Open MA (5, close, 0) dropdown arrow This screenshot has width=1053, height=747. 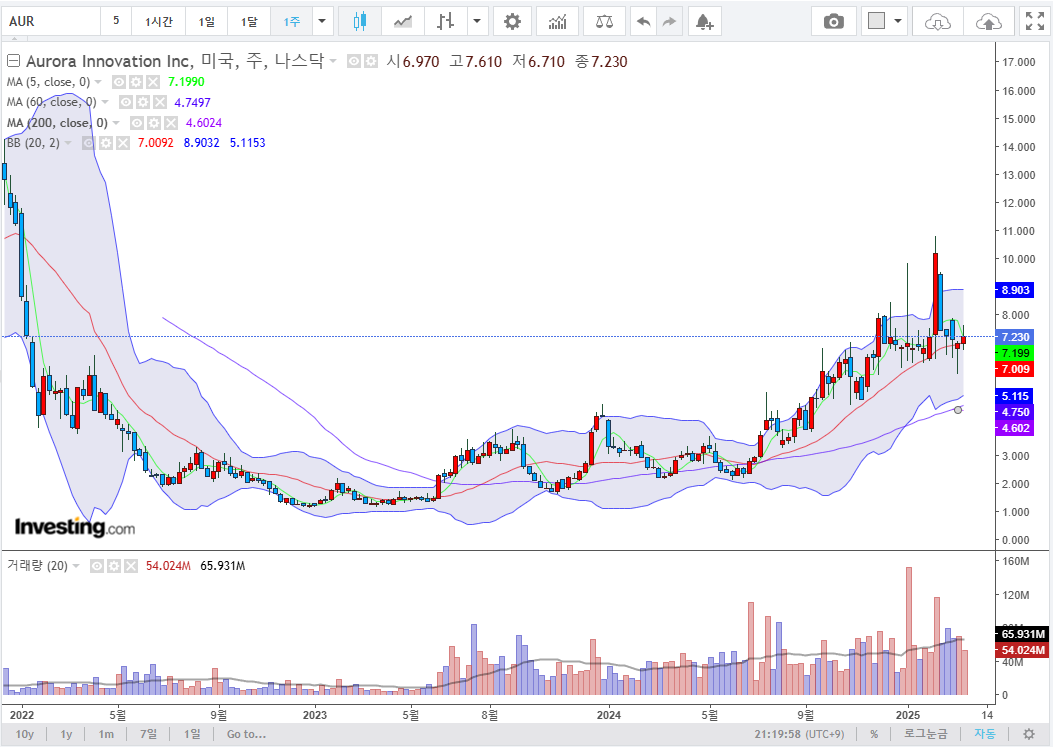(98, 82)
